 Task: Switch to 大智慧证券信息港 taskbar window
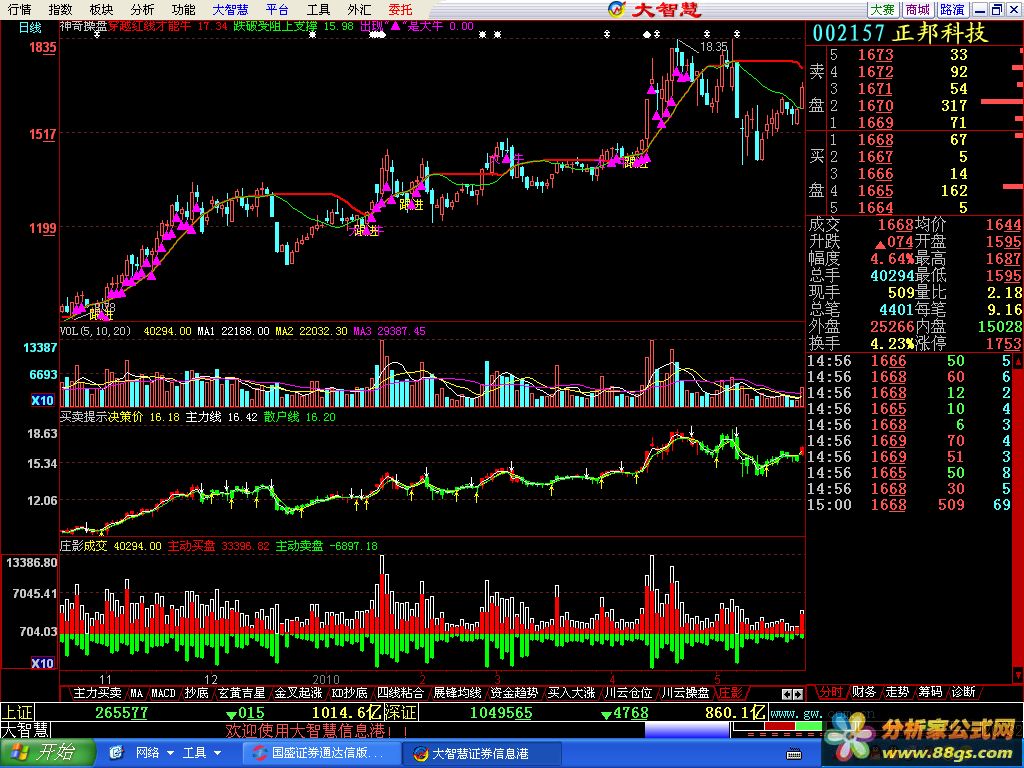click(481, 754)
